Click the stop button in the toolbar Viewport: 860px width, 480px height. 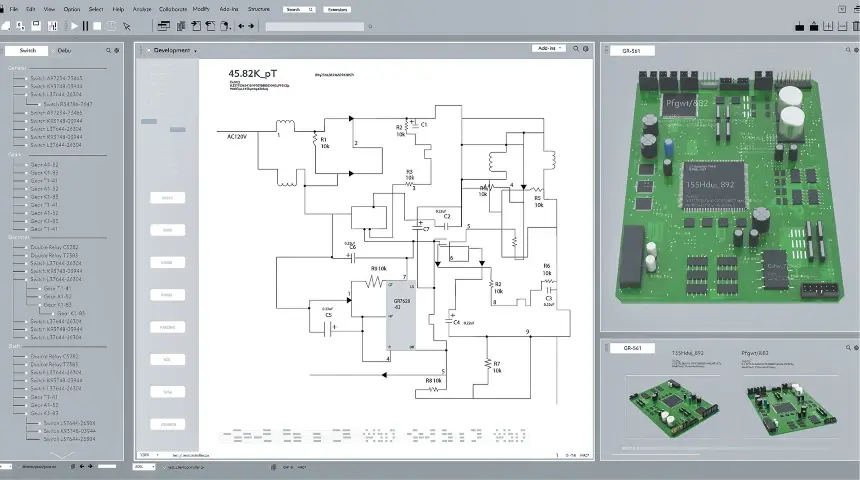(x=98, y=26)
